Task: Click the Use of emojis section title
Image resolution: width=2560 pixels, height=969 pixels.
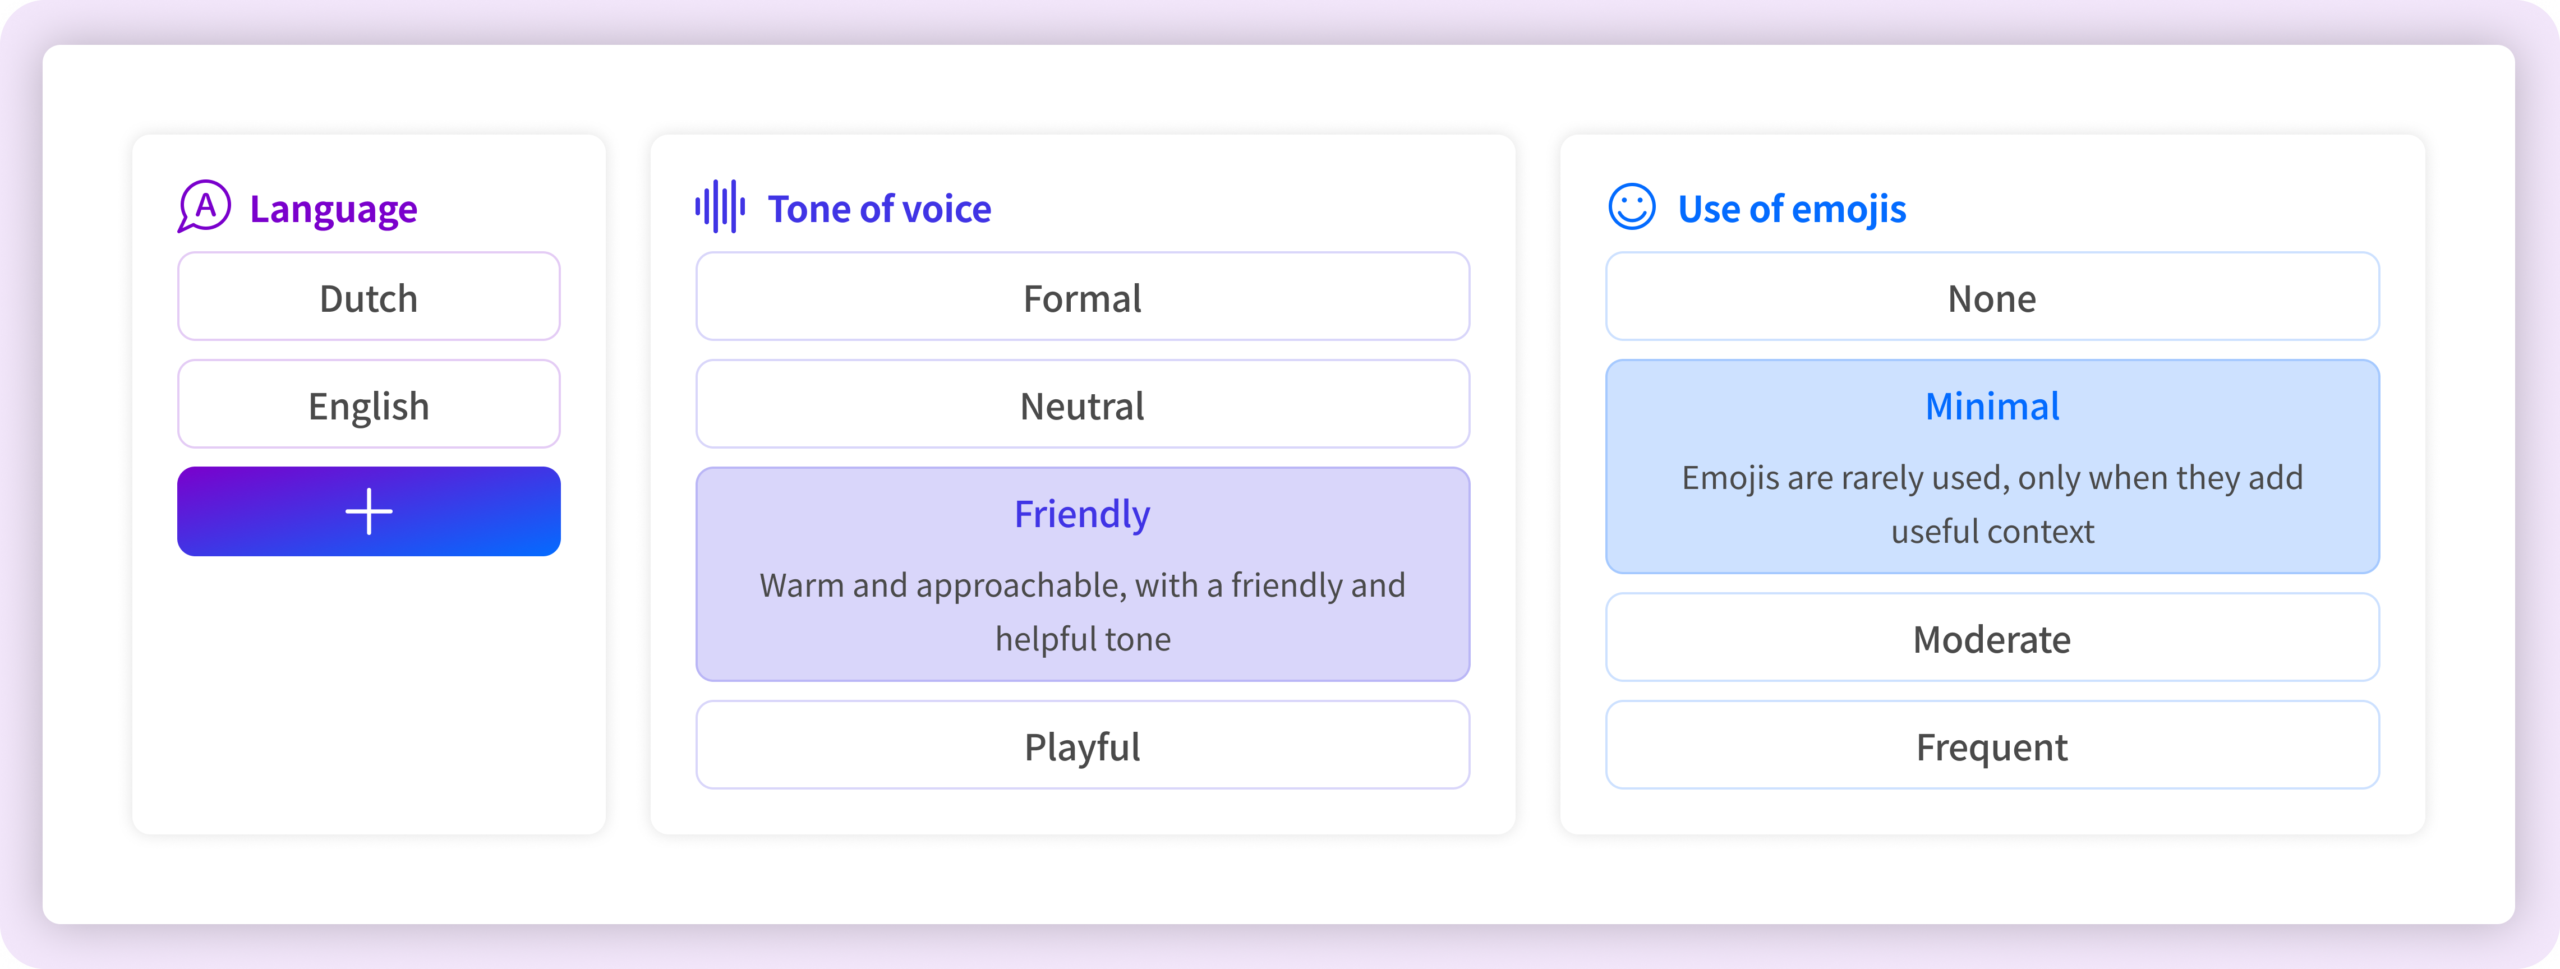Action: tap(1791, 209)
